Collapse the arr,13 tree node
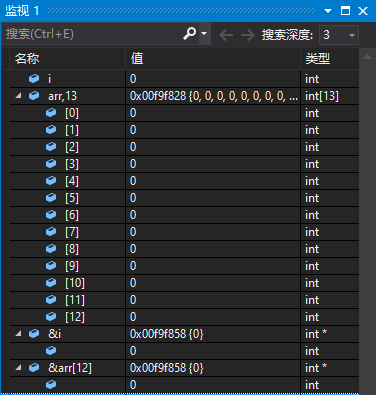The height and width of the screenshot is (395, 376). pyautogui.click(x=18, y=96)
